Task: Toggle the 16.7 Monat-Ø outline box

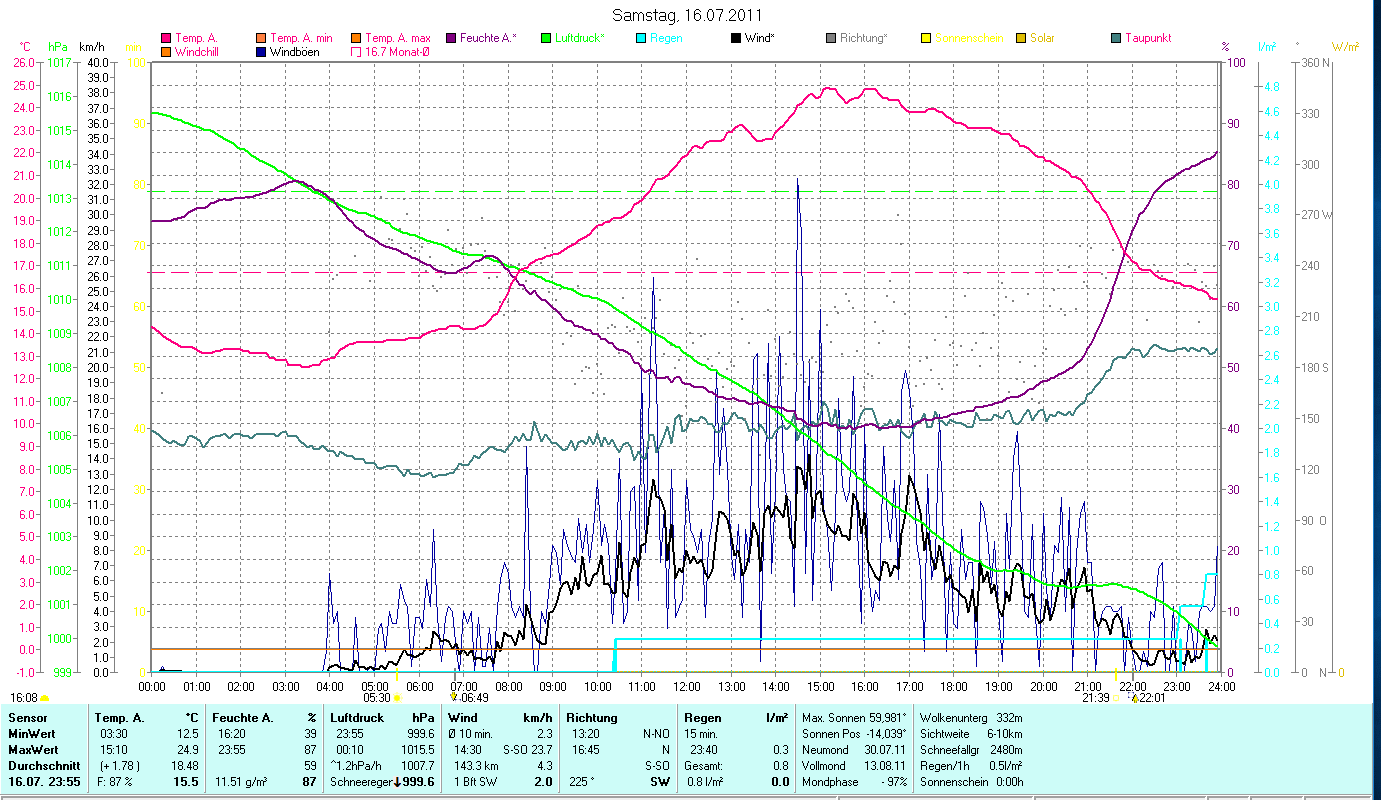Action: coord(357,52)
